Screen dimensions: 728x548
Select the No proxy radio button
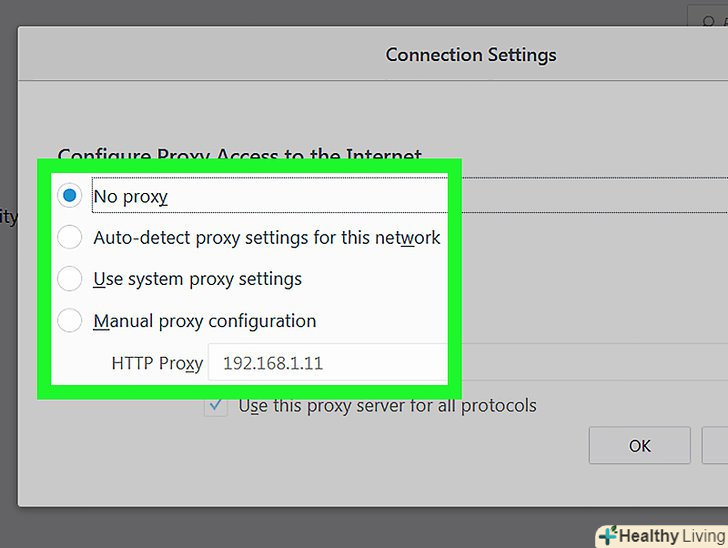pyautogui.click(x=69, y=196)
